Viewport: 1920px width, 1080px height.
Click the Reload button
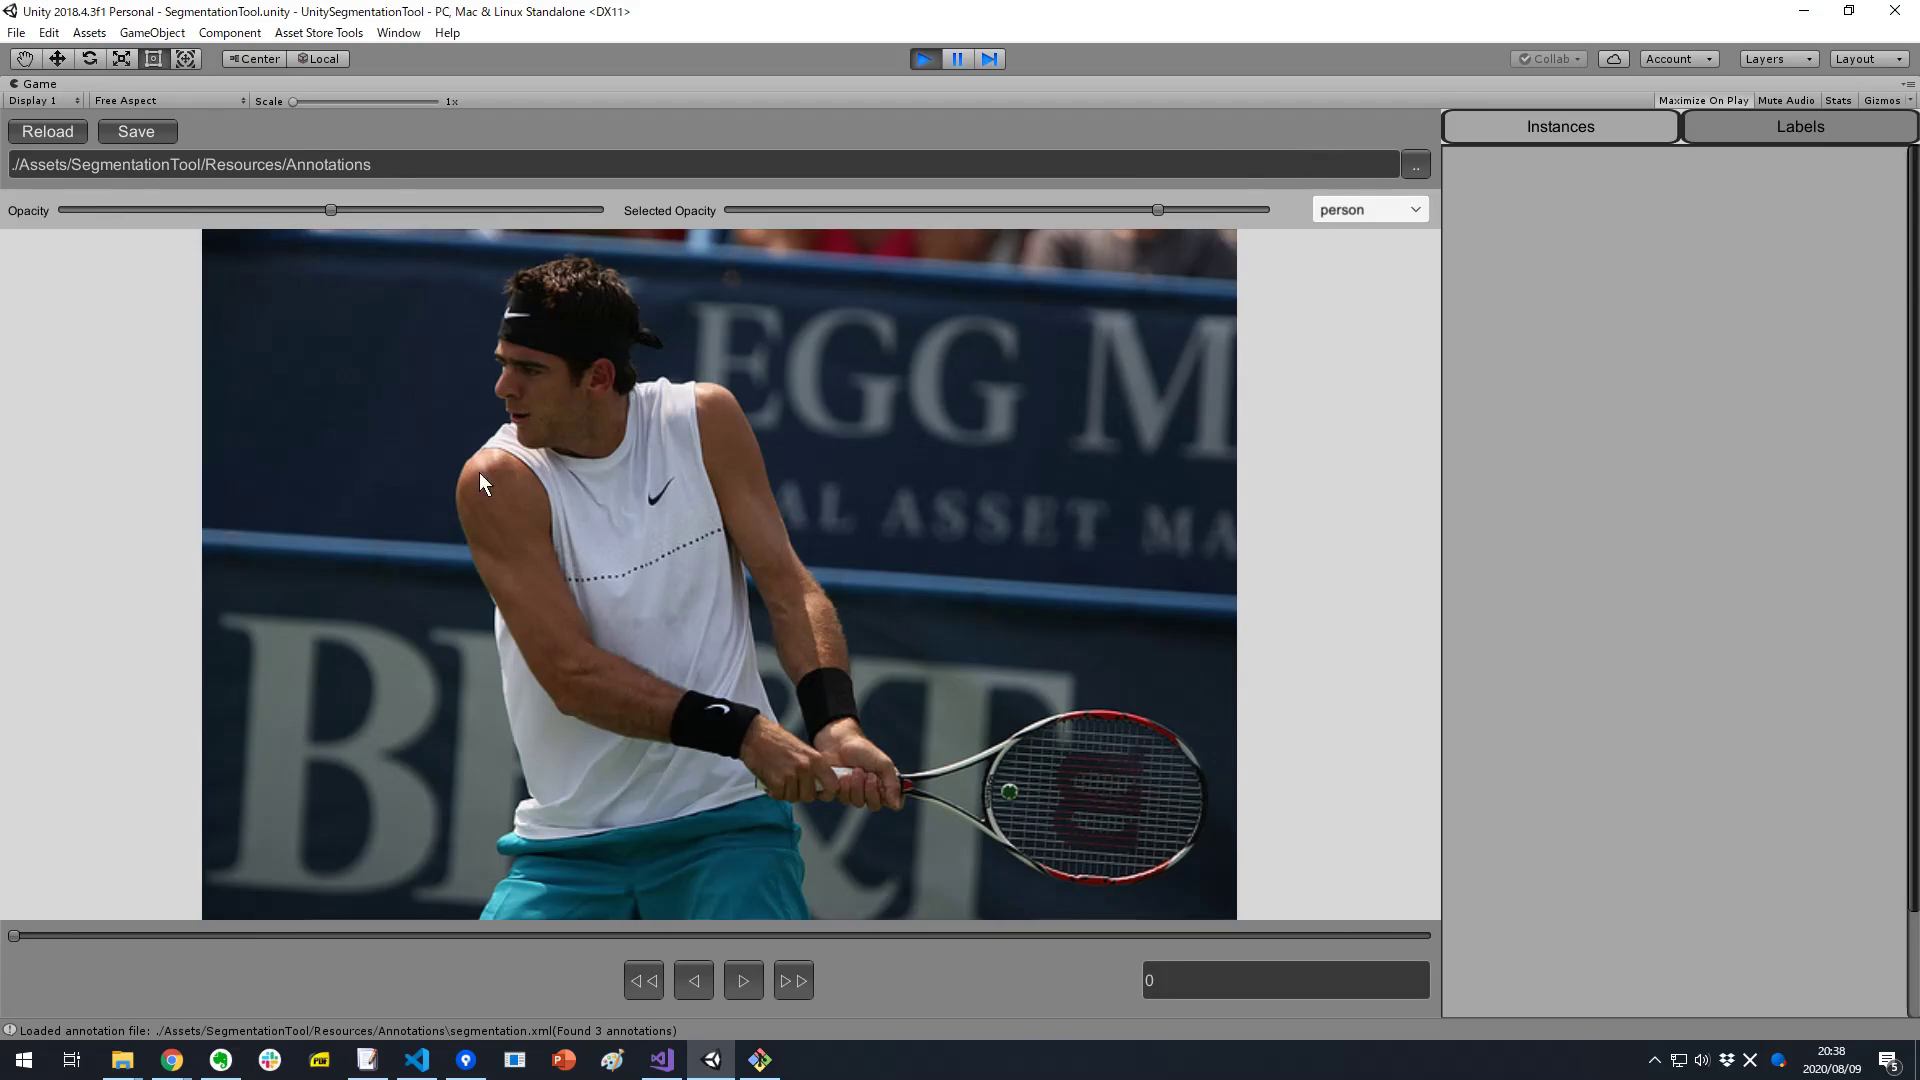point(48,132)
